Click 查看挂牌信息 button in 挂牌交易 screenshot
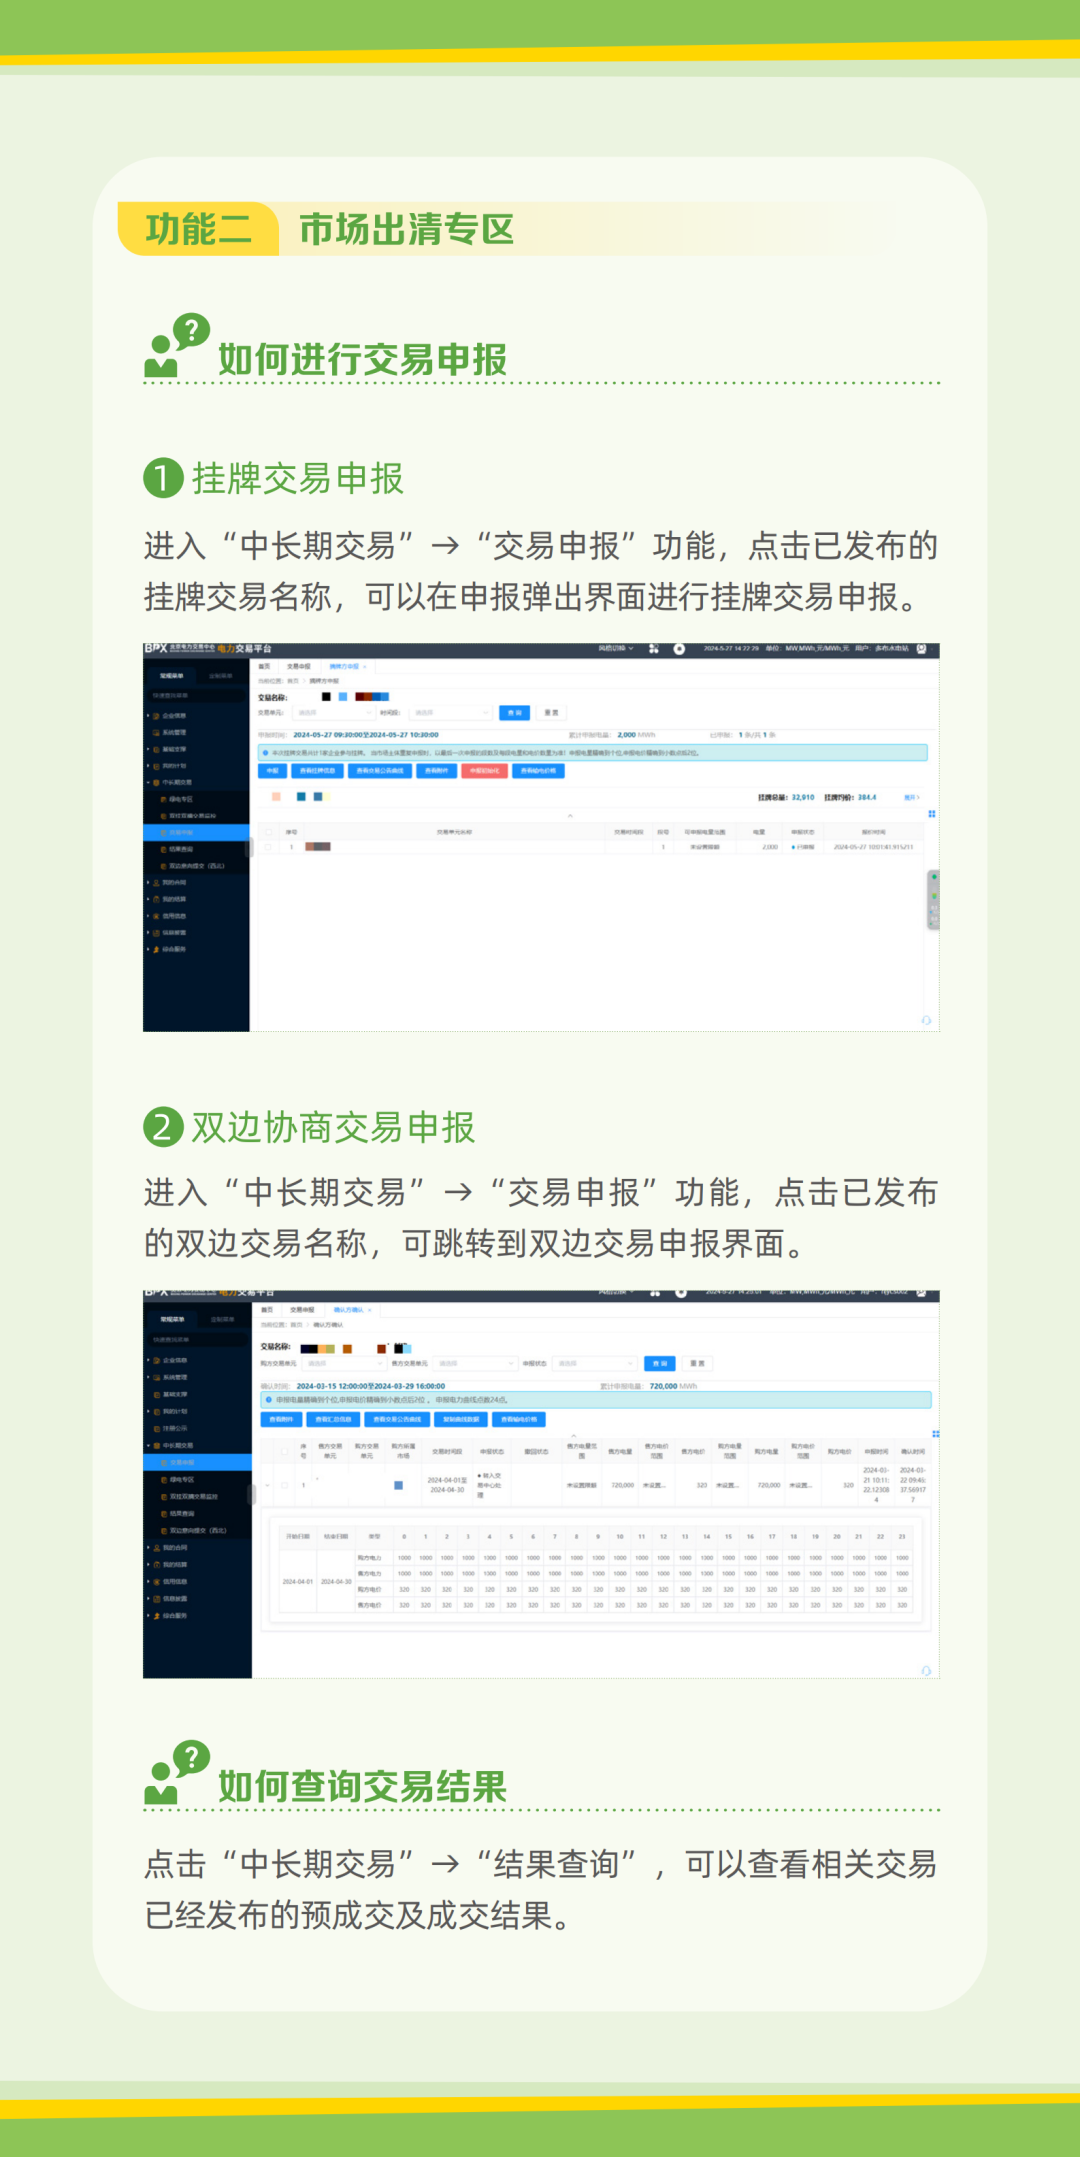 (x=317, y=771)
